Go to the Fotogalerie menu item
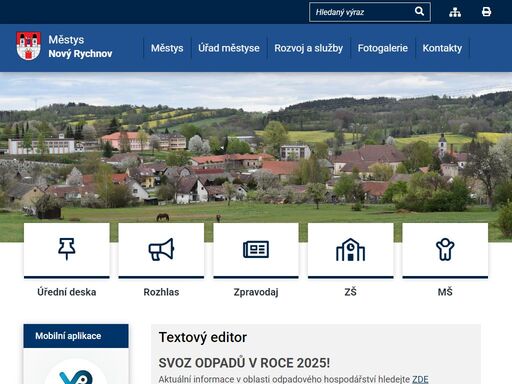 click(383, 48)
